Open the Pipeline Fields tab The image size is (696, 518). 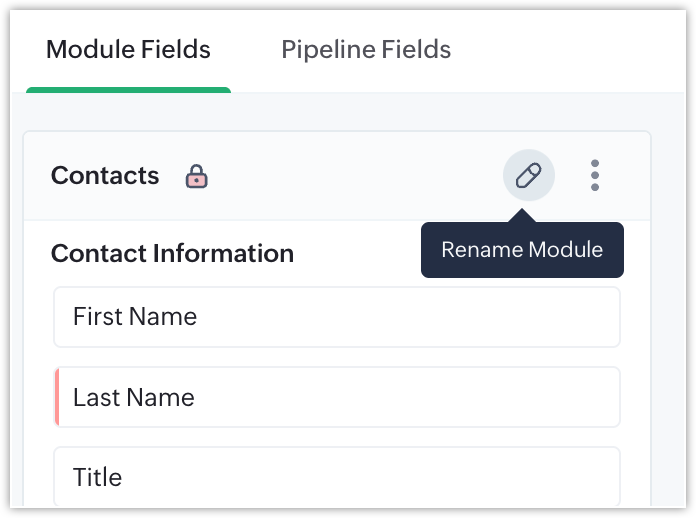pyautogui.click(x=366, y=49)
